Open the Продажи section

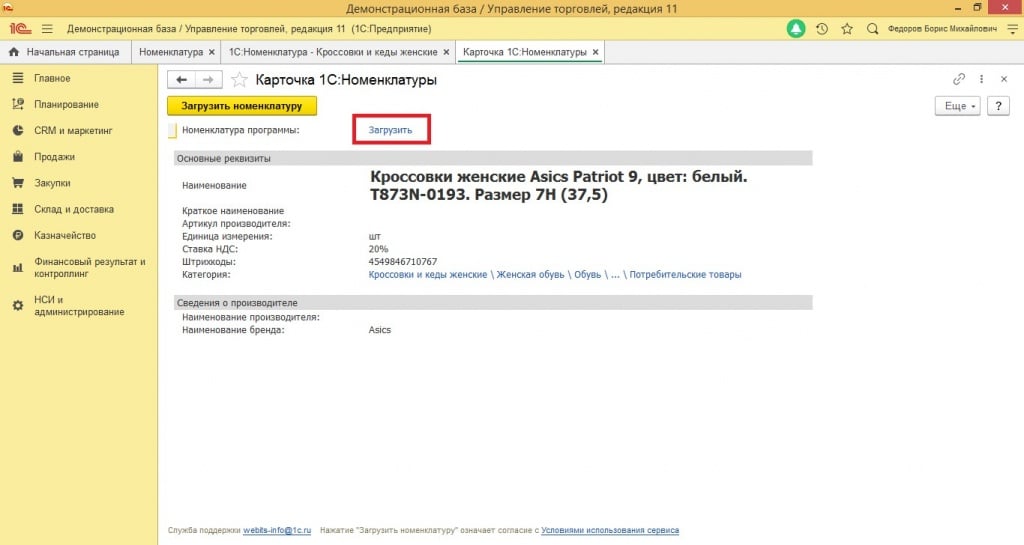[x=54, y=157]
